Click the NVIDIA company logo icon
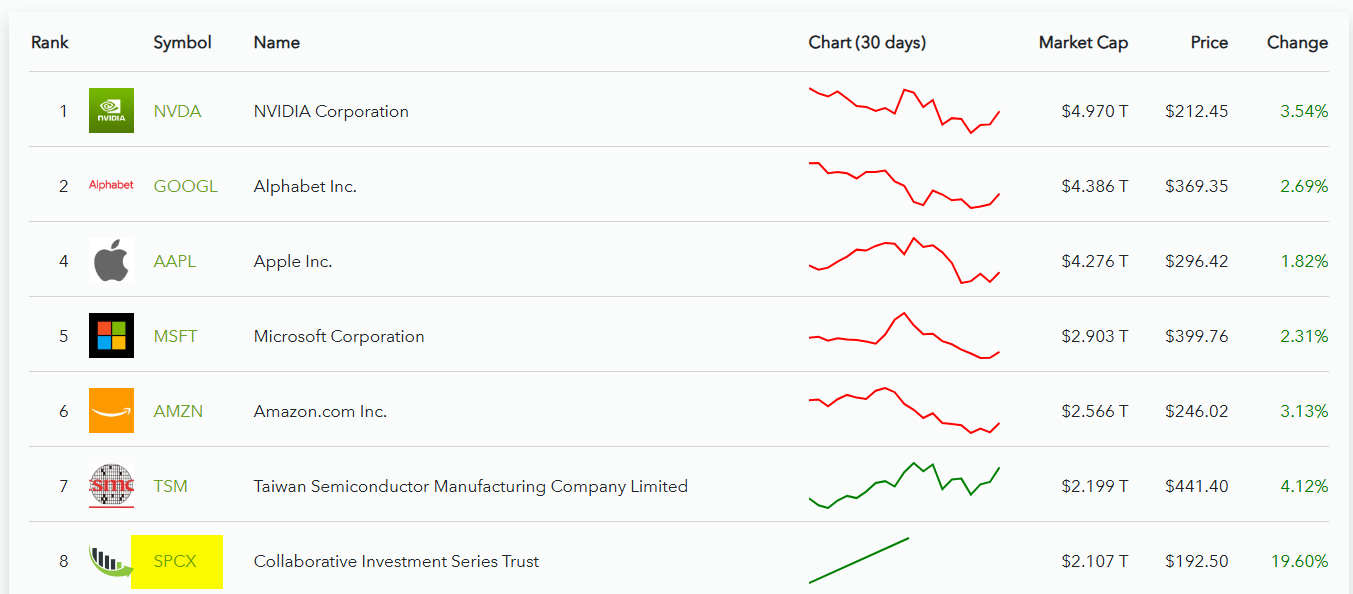Screen dimensions: 1353x594 pos(111,111)
